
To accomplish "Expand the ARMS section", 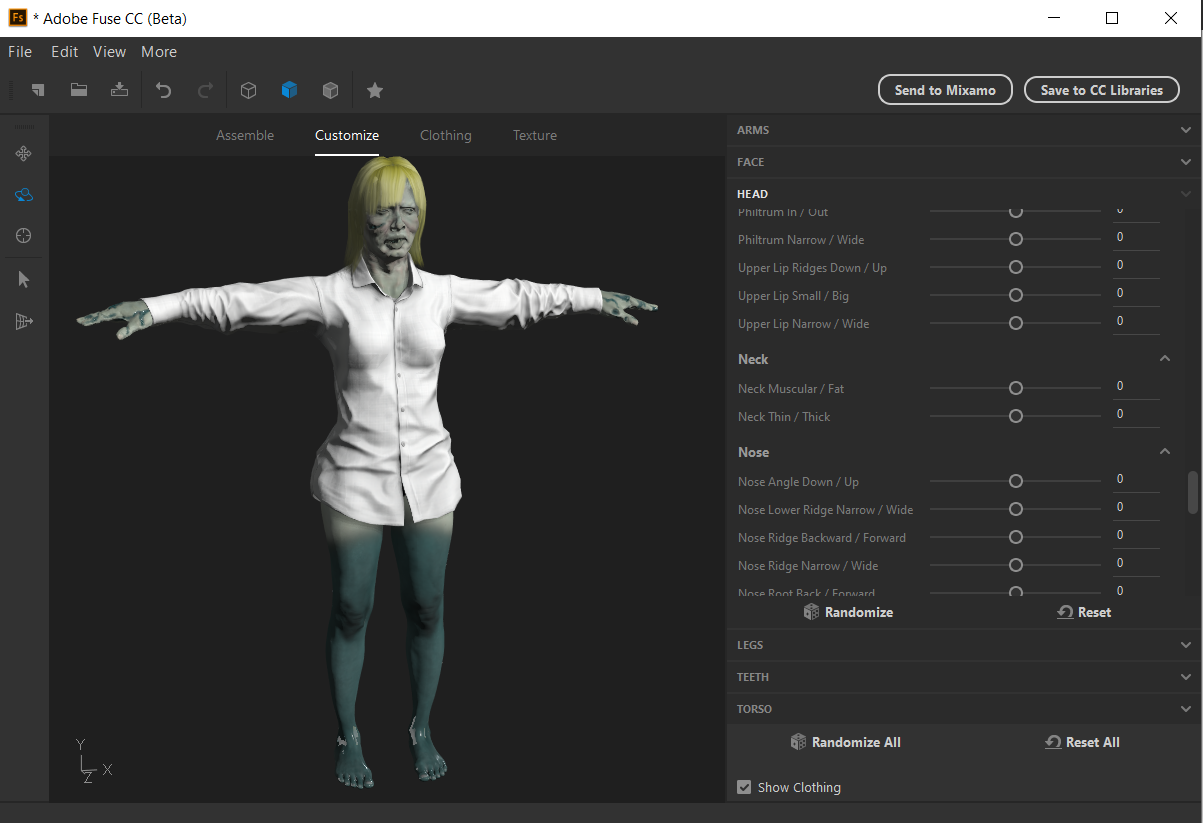I will coord(1186,130).
